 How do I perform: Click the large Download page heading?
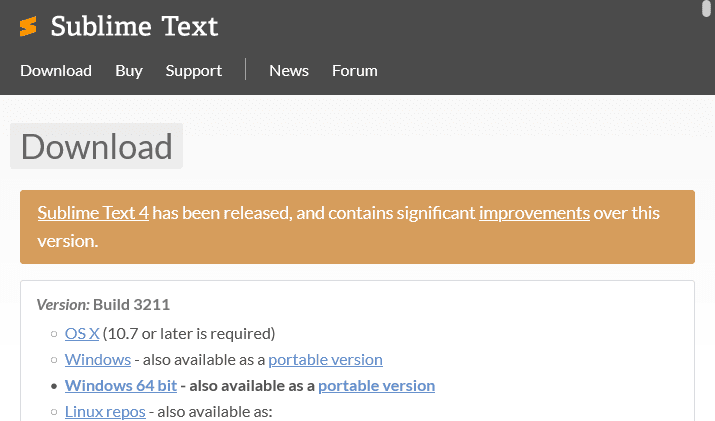96,146
